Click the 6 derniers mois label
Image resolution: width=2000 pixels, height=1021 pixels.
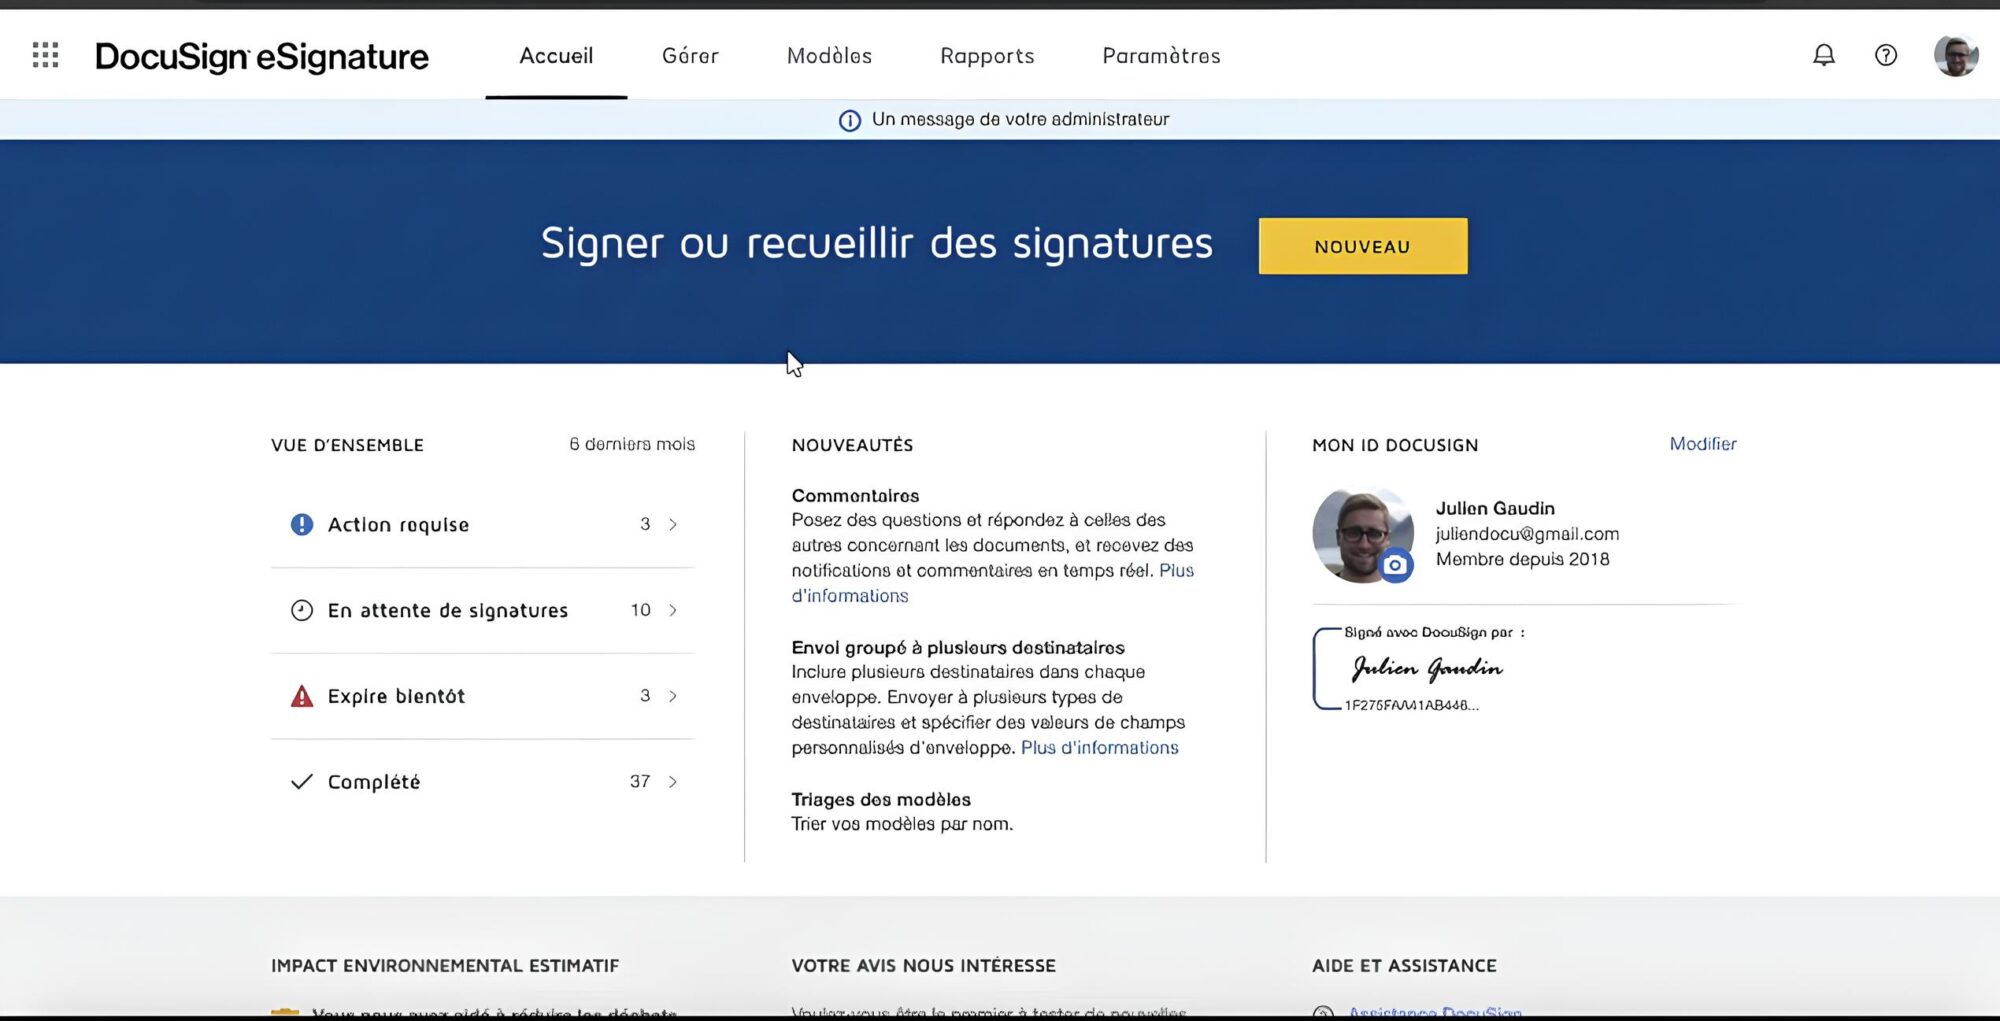point(632,444)
